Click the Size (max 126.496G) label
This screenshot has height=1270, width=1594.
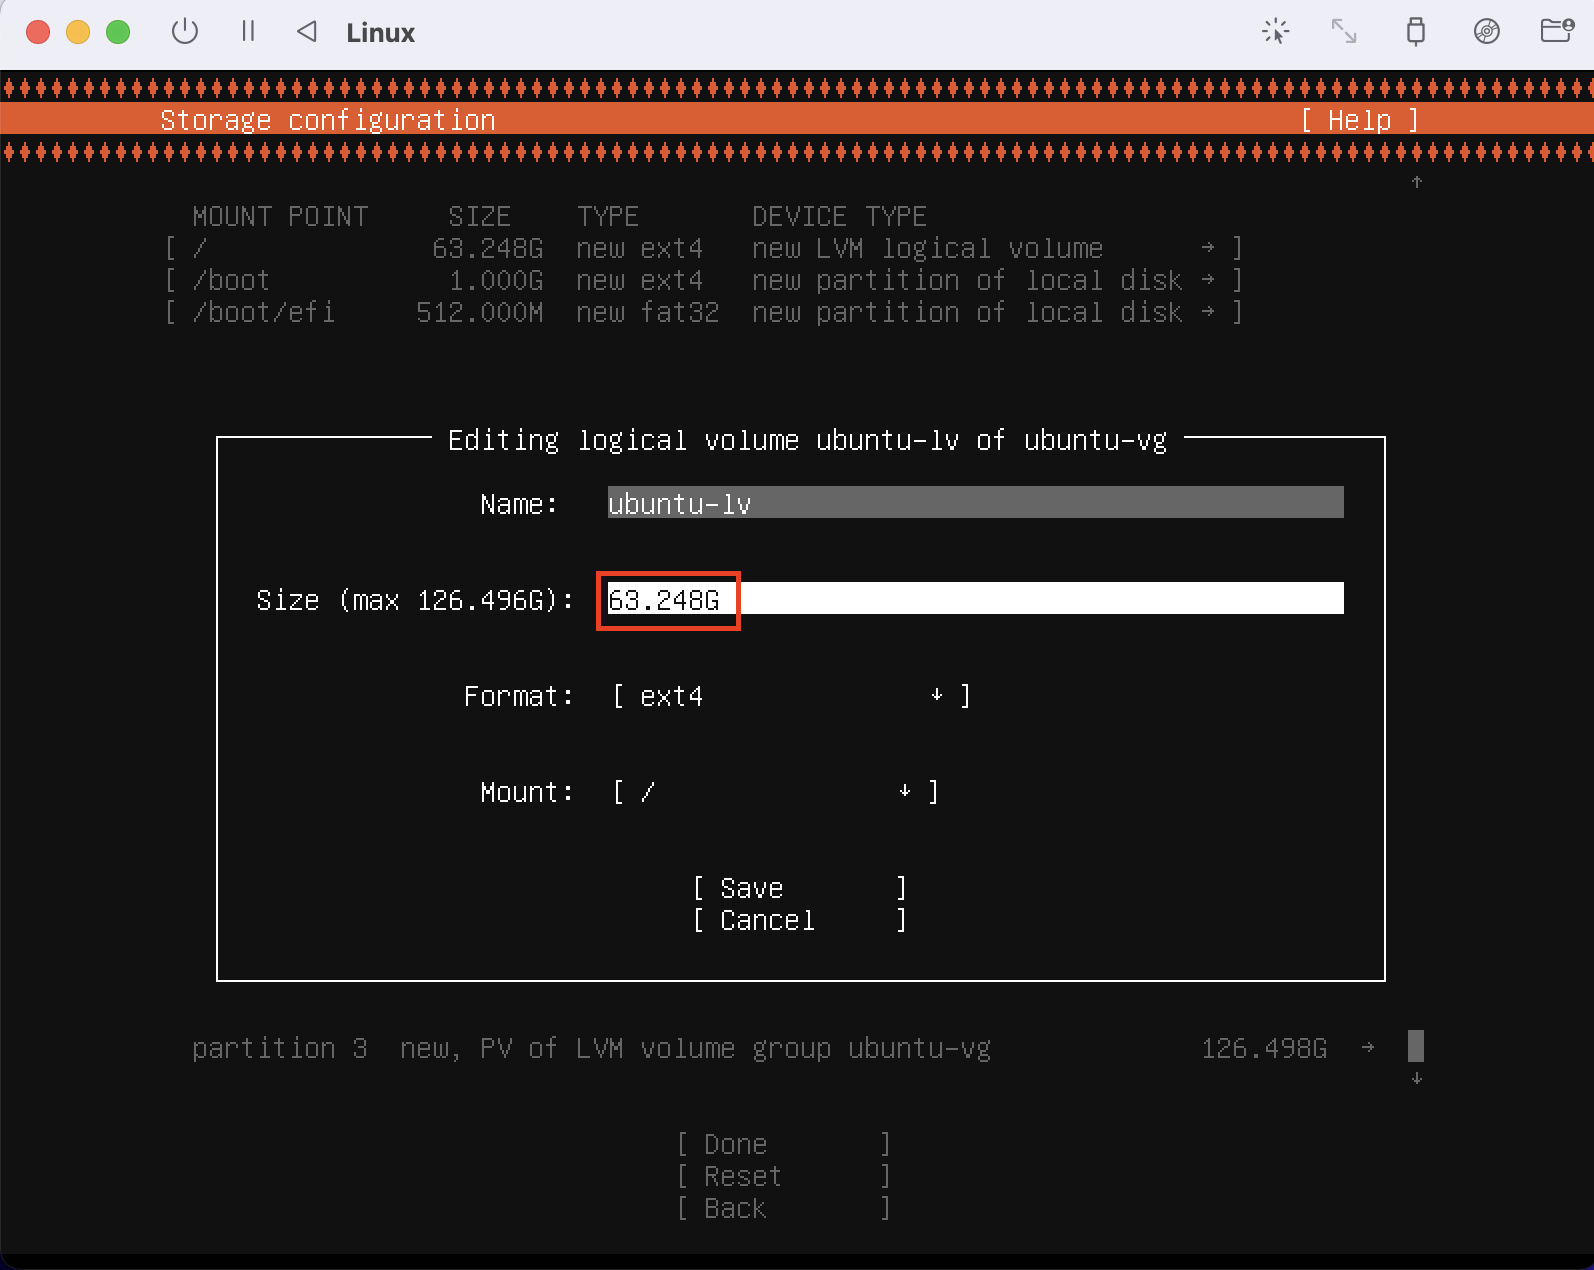coord(415,600)
